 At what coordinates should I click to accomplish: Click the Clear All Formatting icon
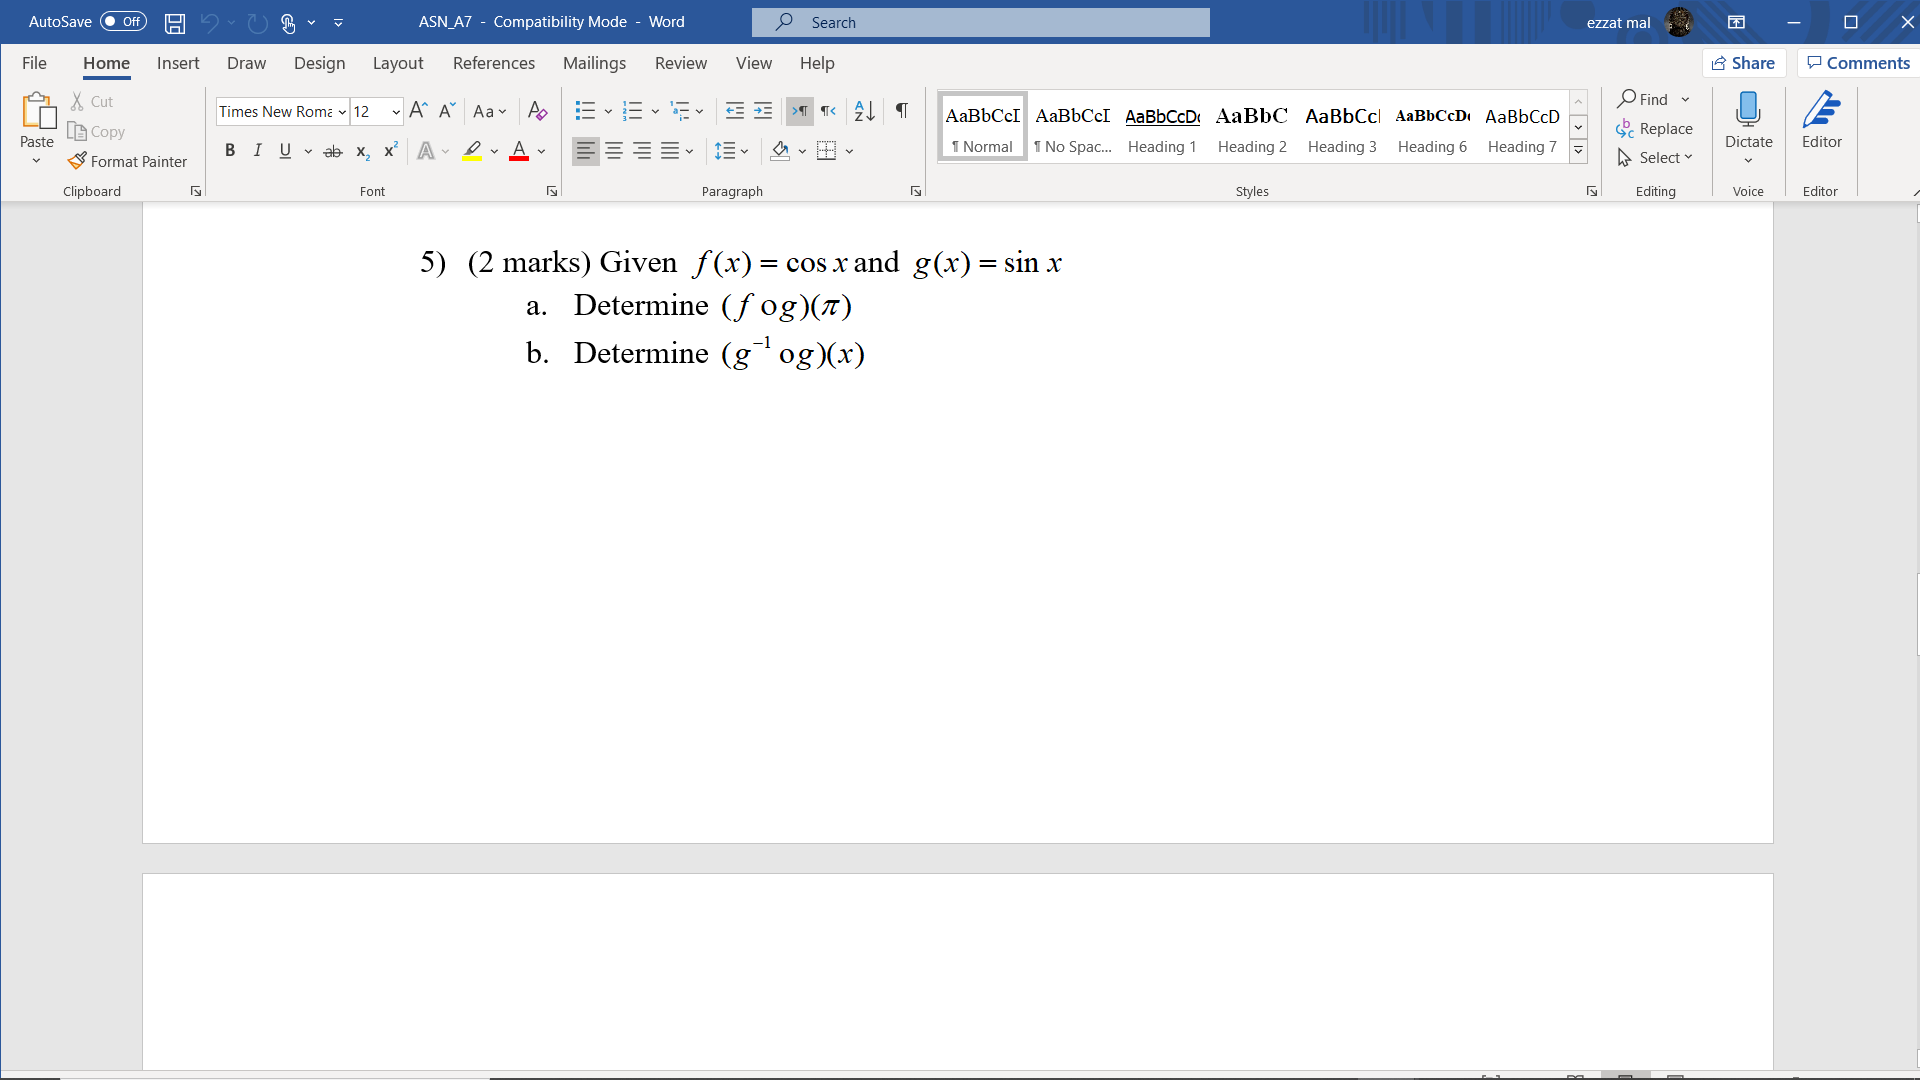click(x=537, y=111)
